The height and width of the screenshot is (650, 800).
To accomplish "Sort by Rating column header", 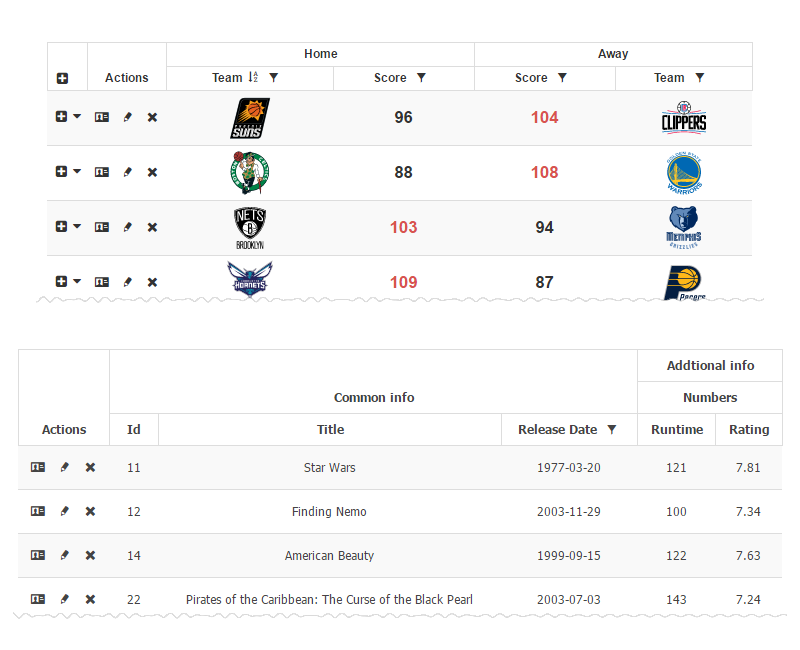I will (748, 430).
